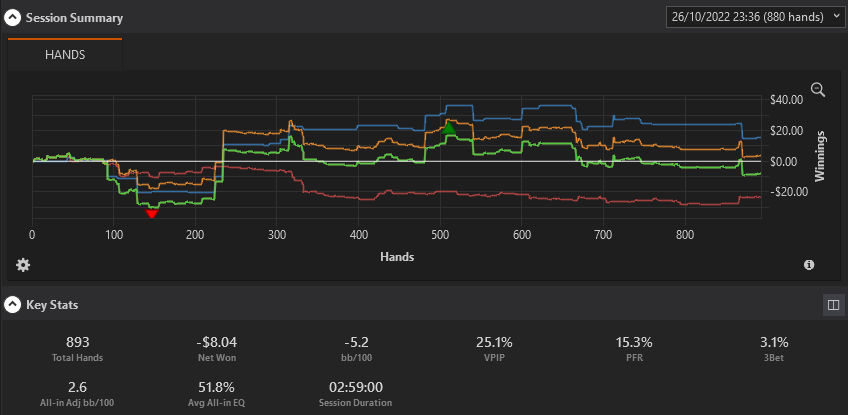Click the -$8.04 Net Won stat

tap(216, 349)
